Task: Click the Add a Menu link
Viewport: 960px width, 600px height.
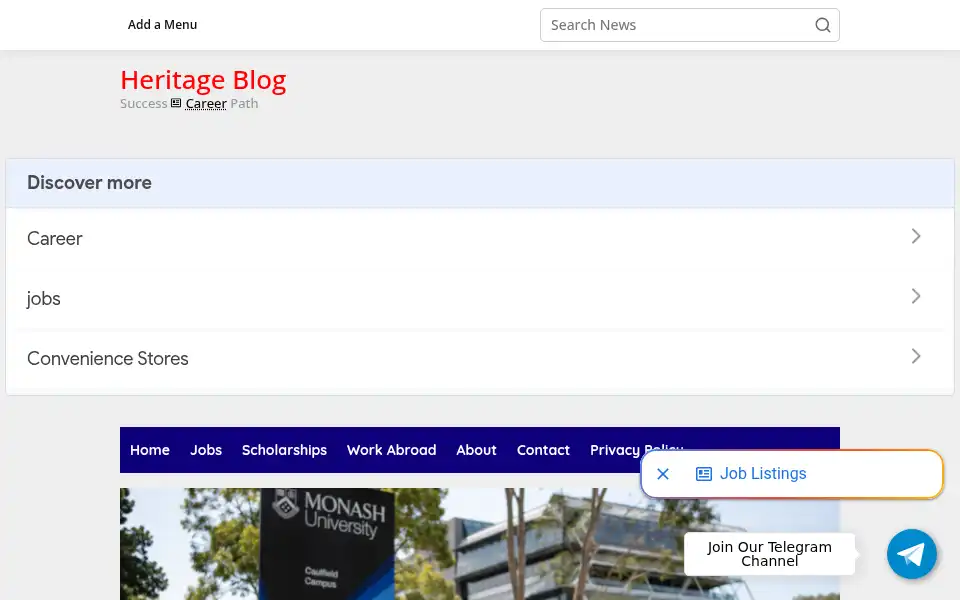Action: click(162, 24)
